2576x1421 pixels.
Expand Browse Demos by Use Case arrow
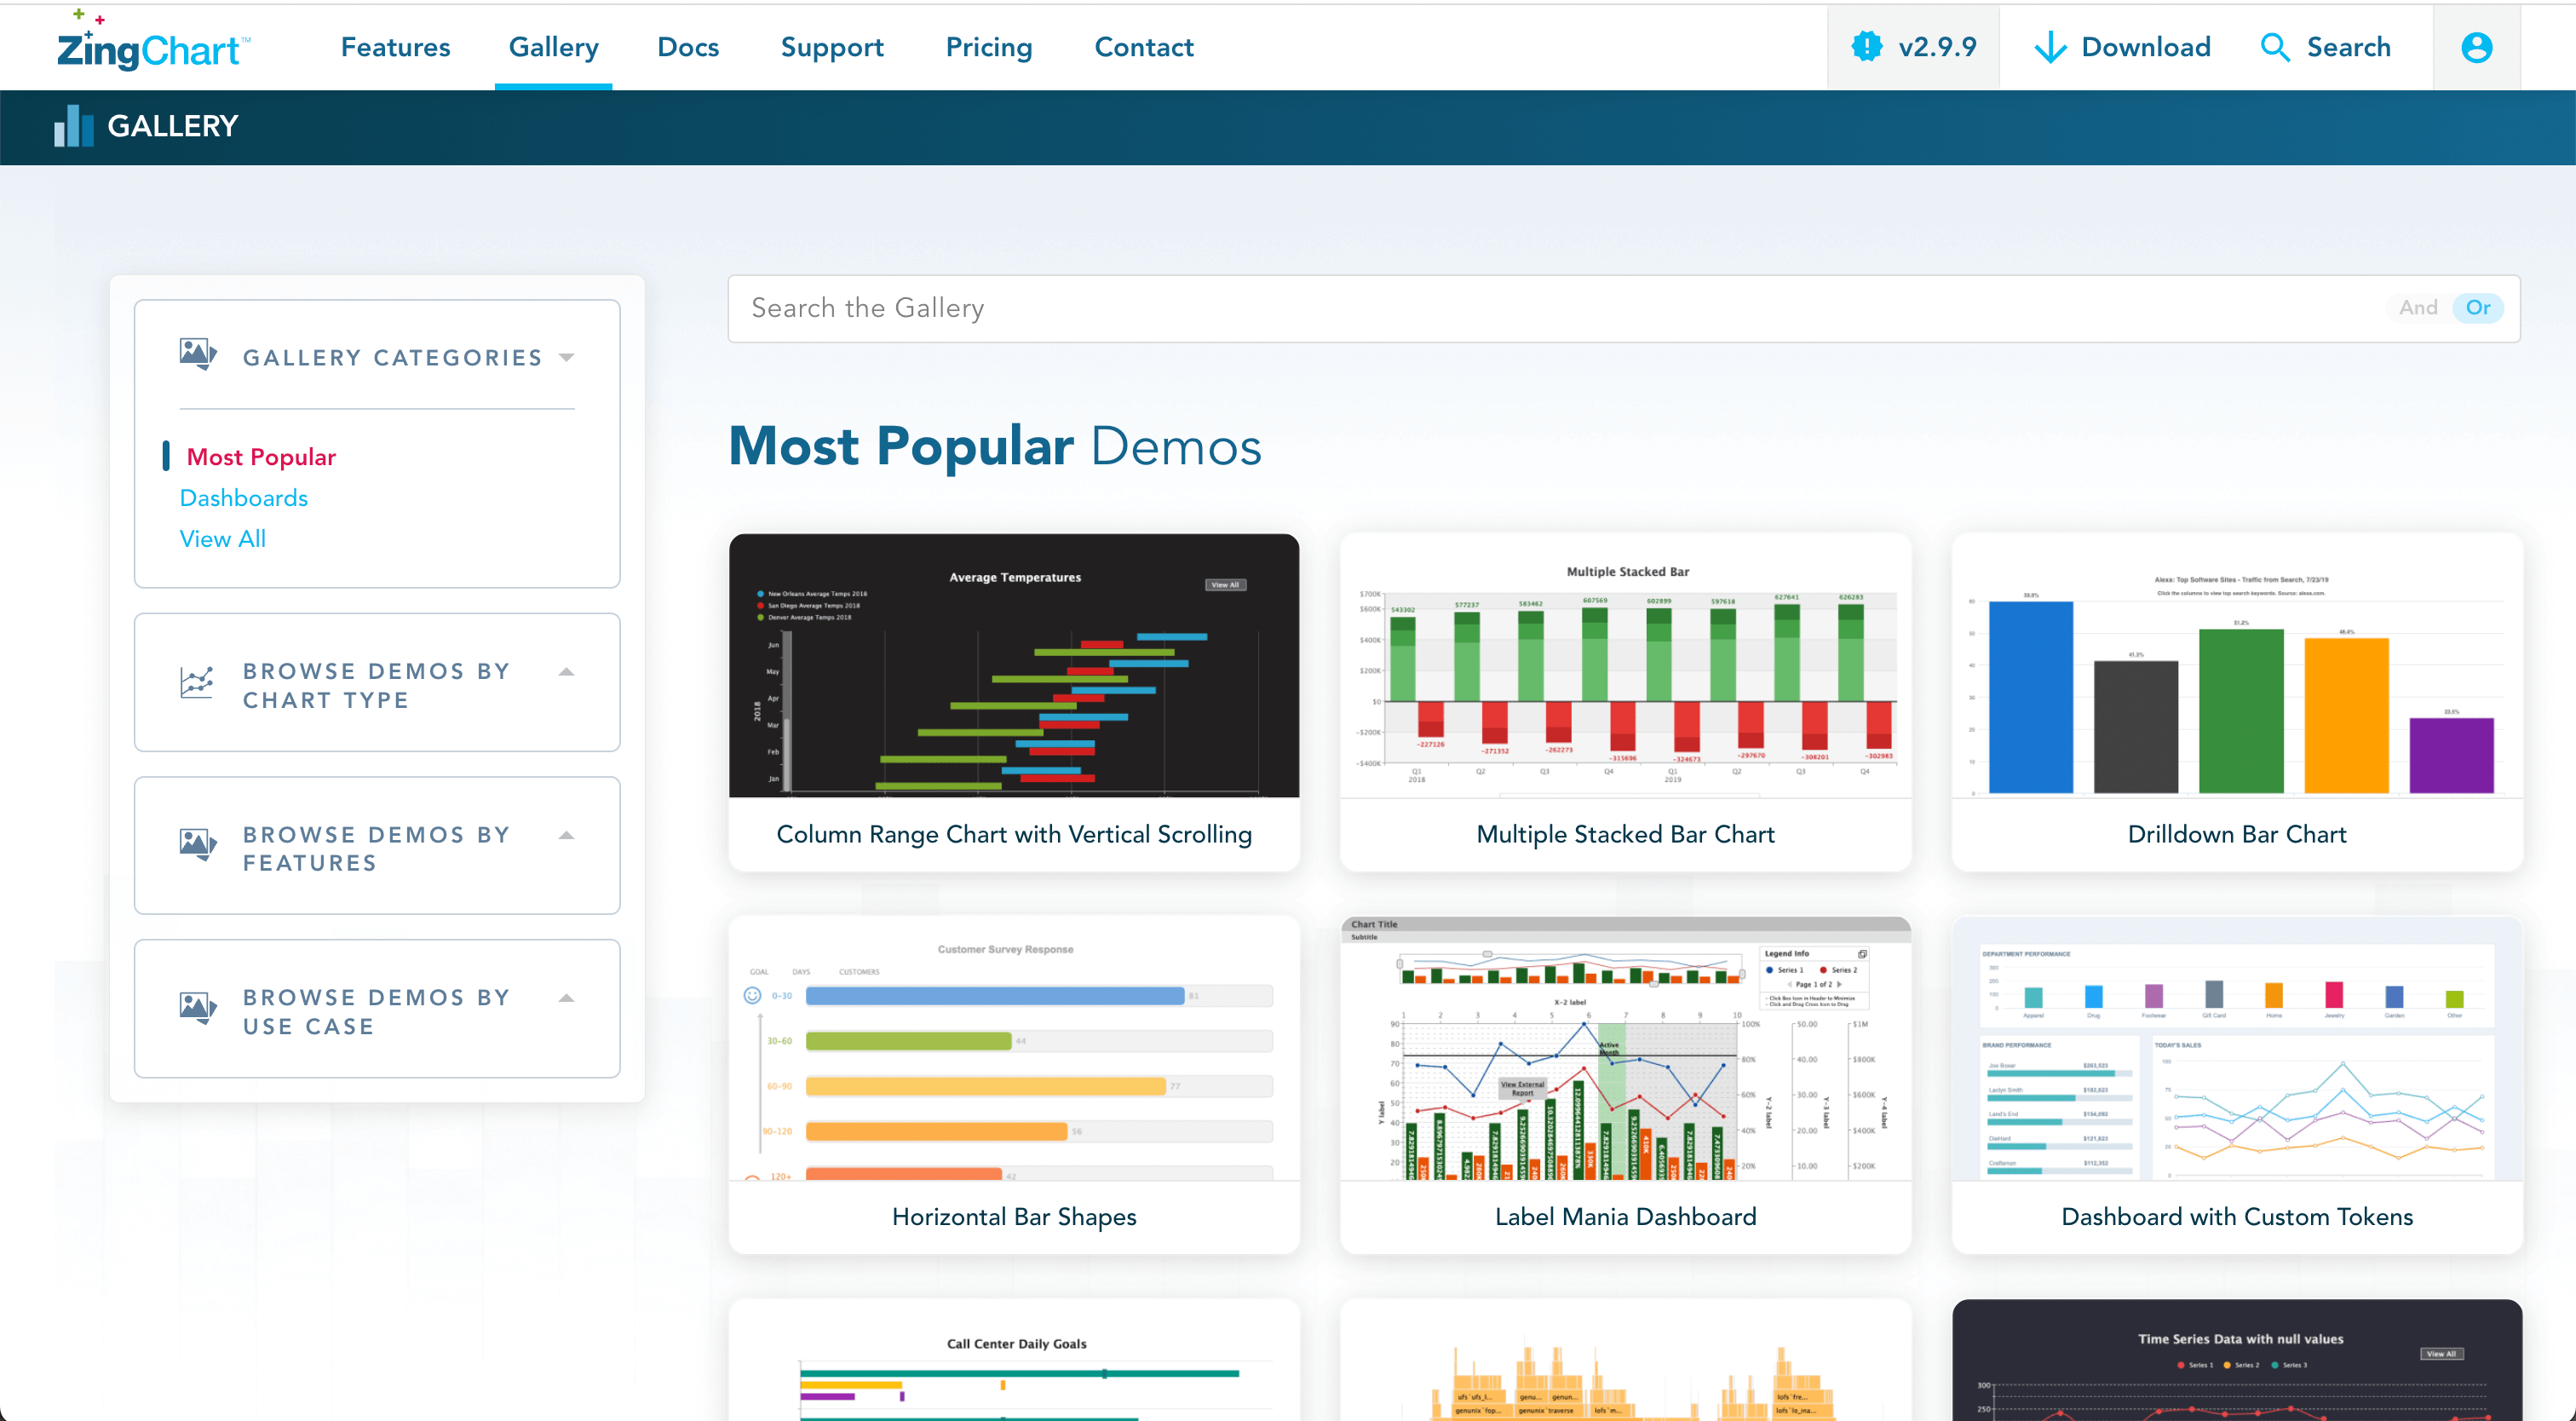coord(567,998)
